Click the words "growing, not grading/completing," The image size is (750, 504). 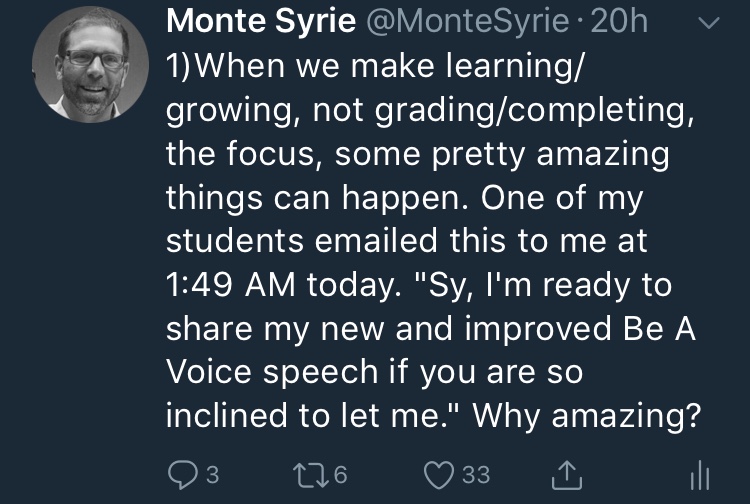point(430,112)
